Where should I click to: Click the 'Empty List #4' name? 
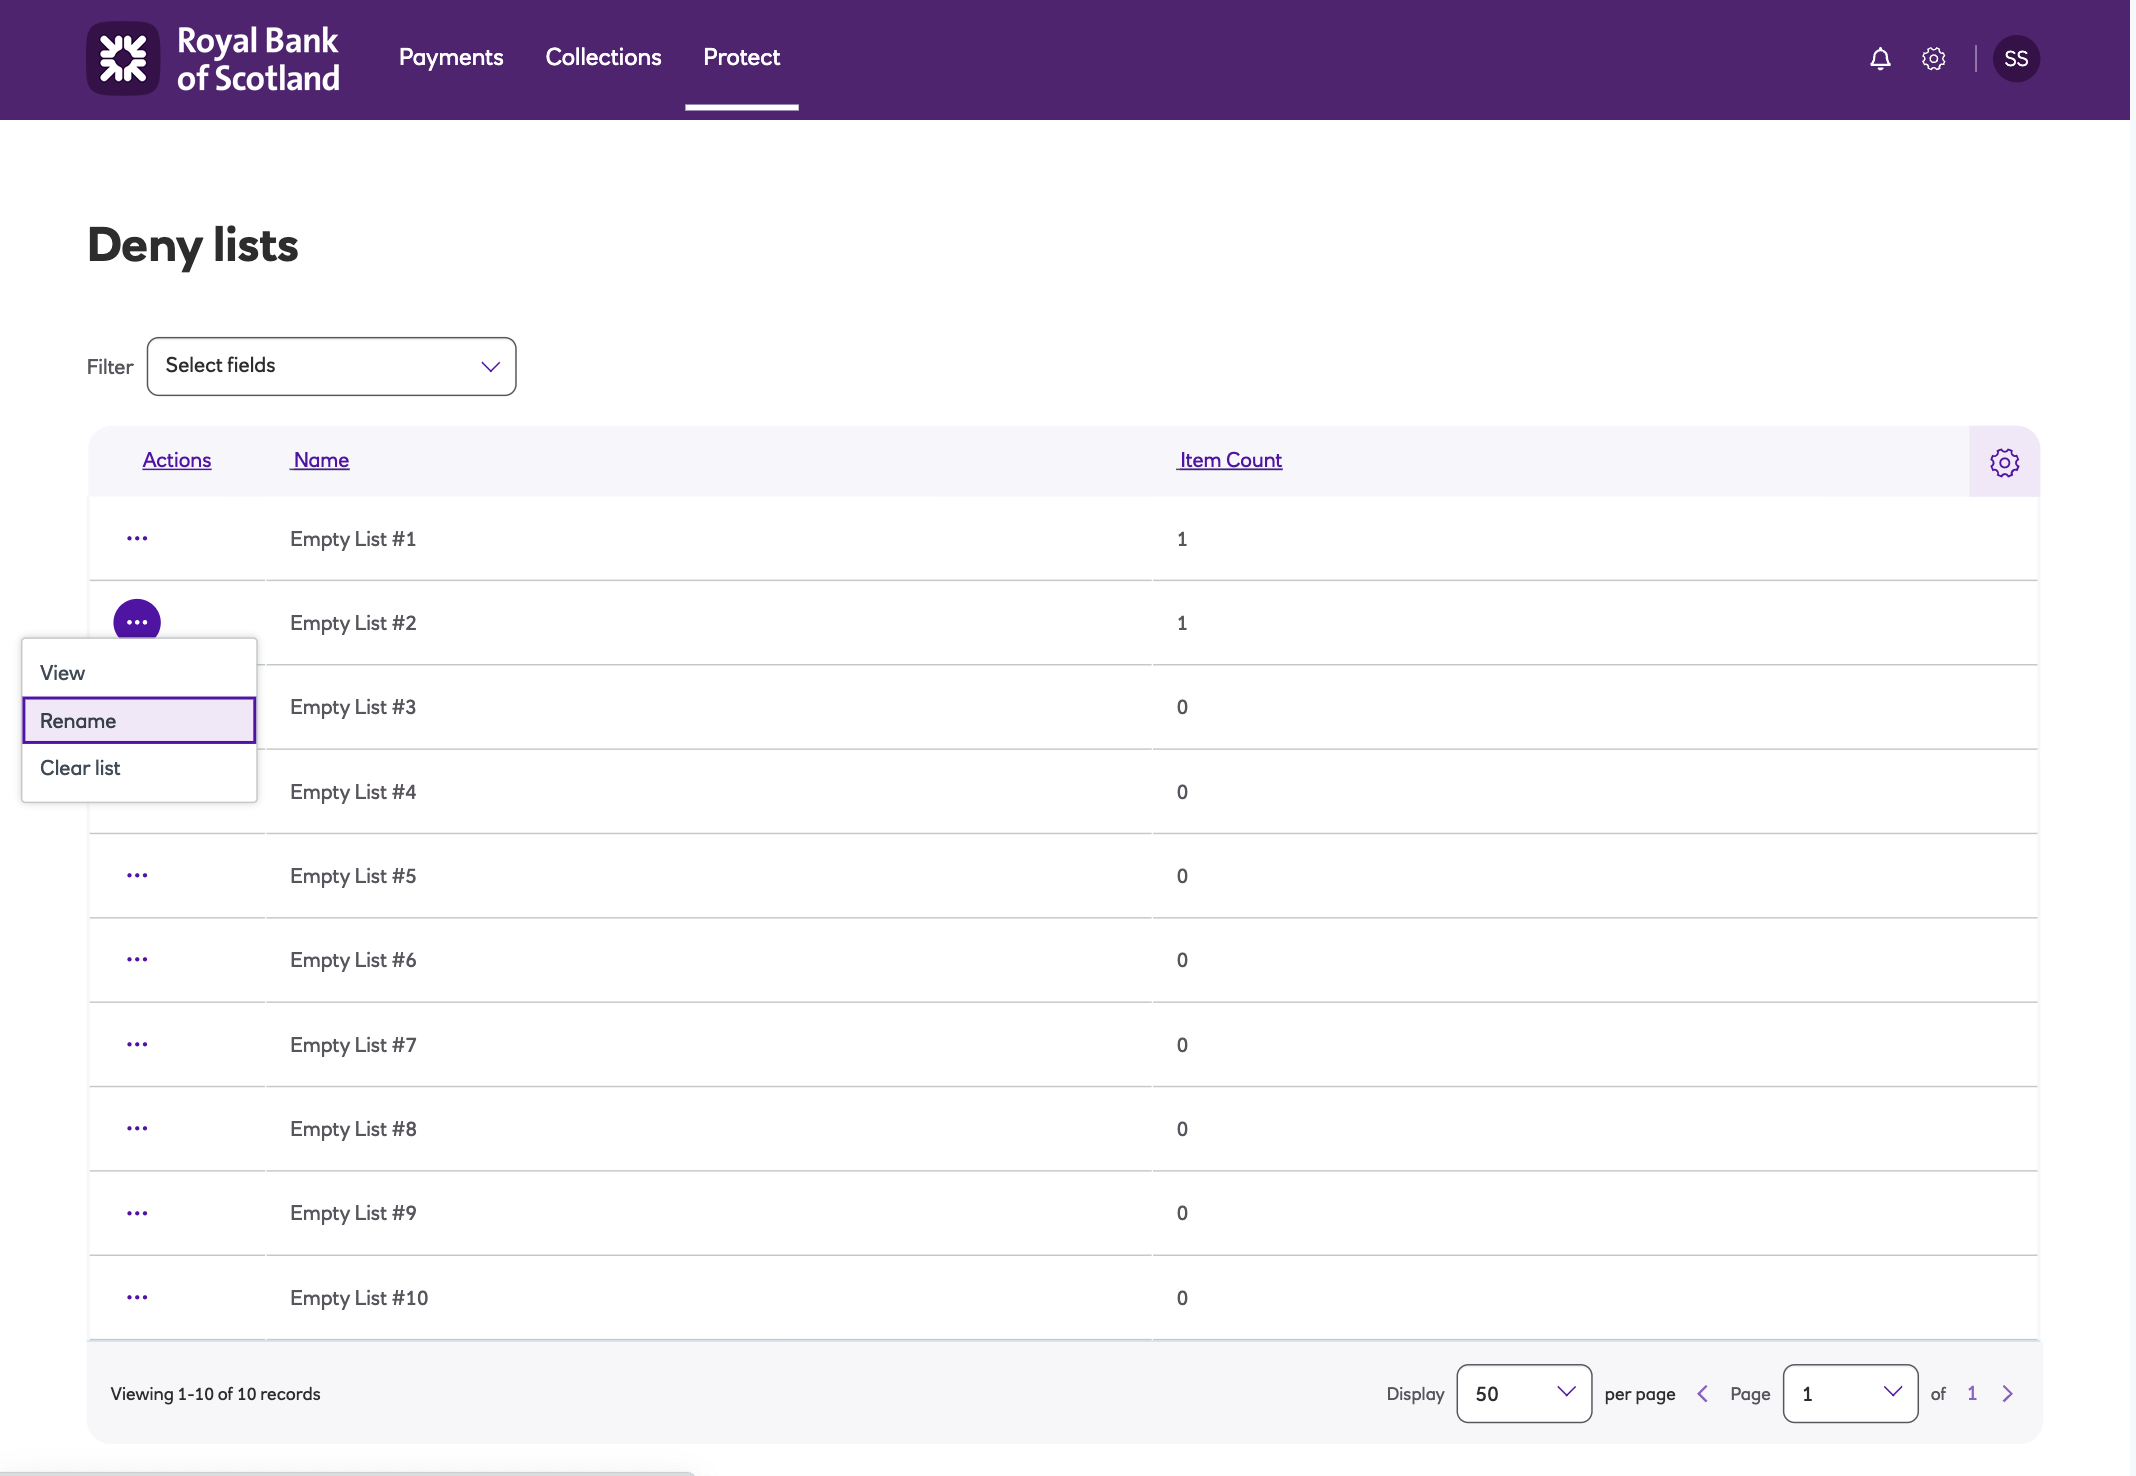pos(353,792)
